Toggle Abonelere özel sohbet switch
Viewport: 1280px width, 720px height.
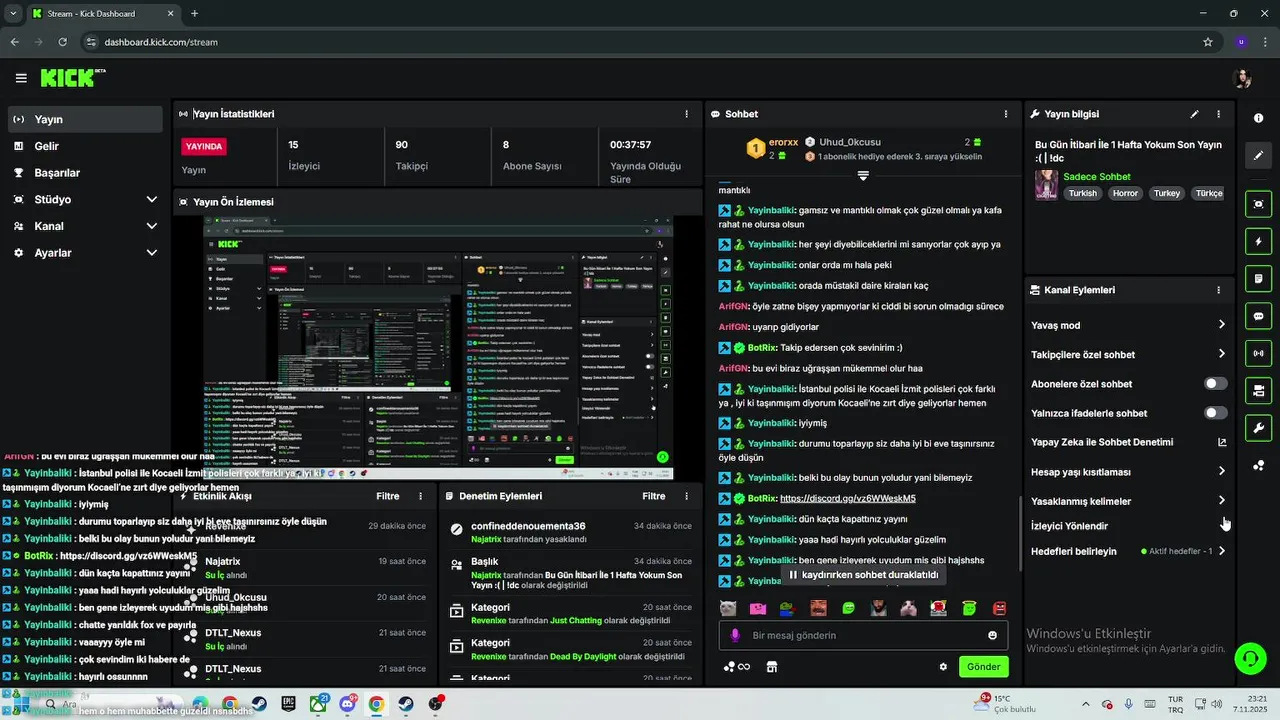tap(1215, 384)
